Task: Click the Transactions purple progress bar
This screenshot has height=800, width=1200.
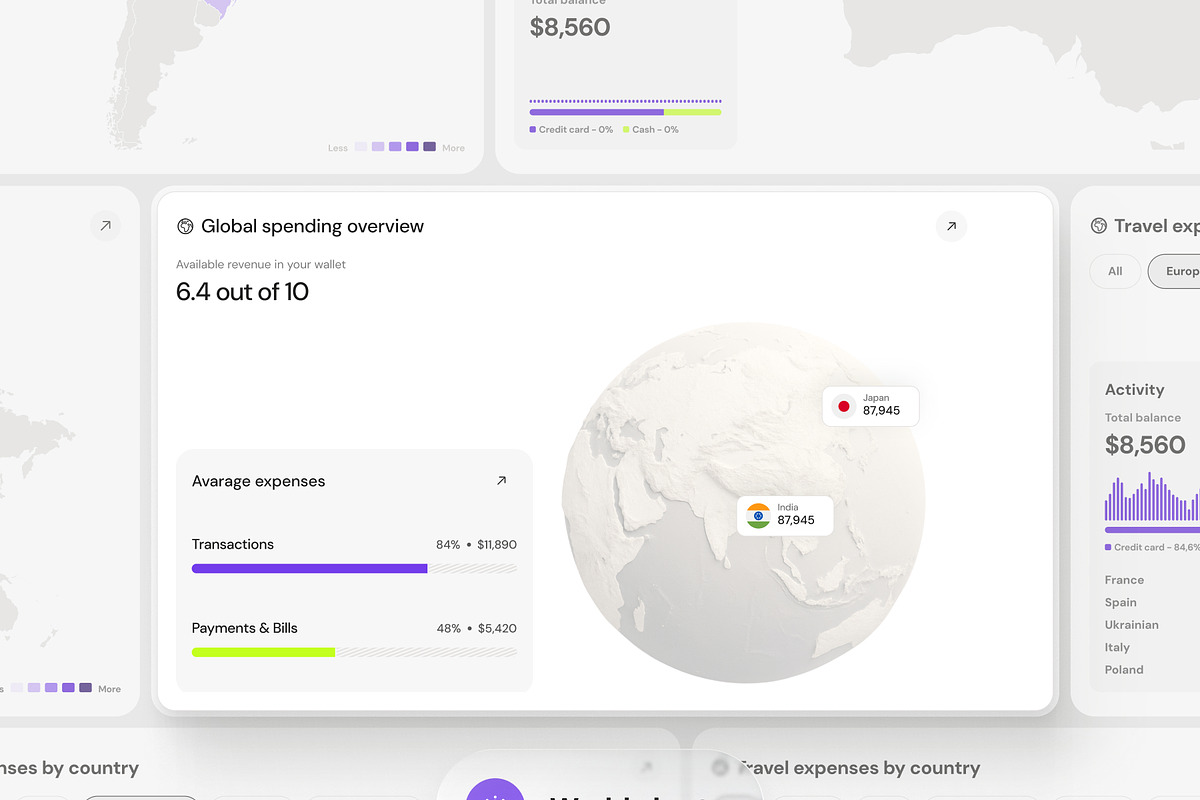Action: pyautogui.click(x=310, y=568)
